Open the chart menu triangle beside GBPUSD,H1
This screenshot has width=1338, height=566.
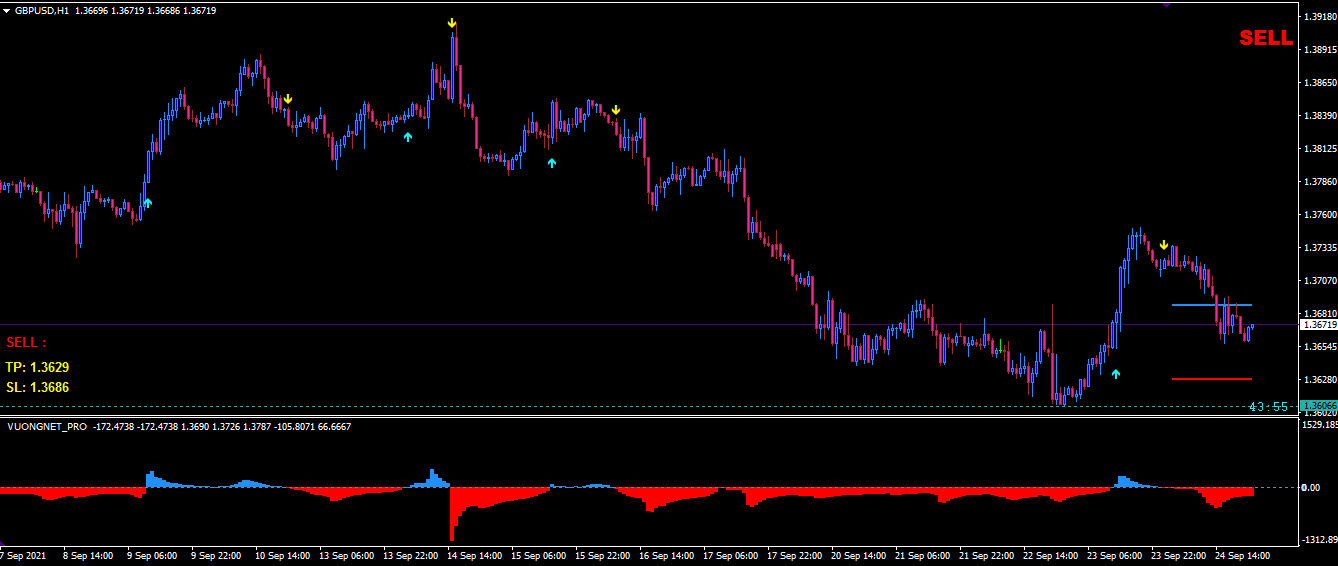(7, 10)
